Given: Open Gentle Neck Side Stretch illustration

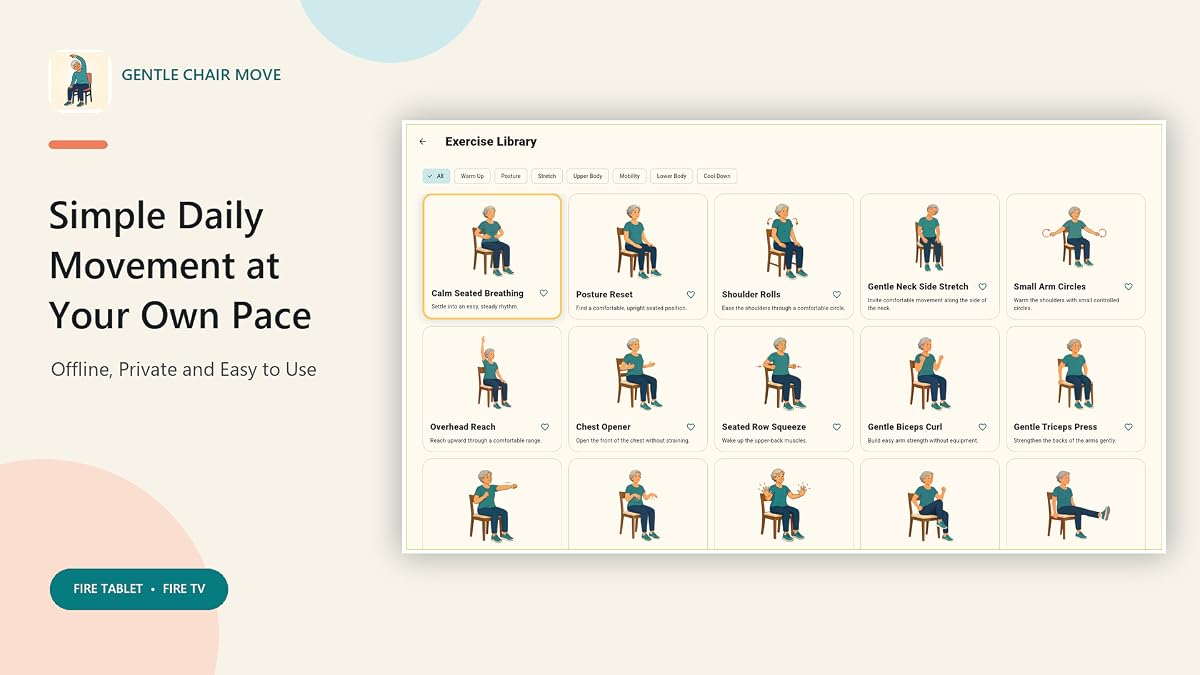Looking at the screenshot, I should [x=929, y=236].
